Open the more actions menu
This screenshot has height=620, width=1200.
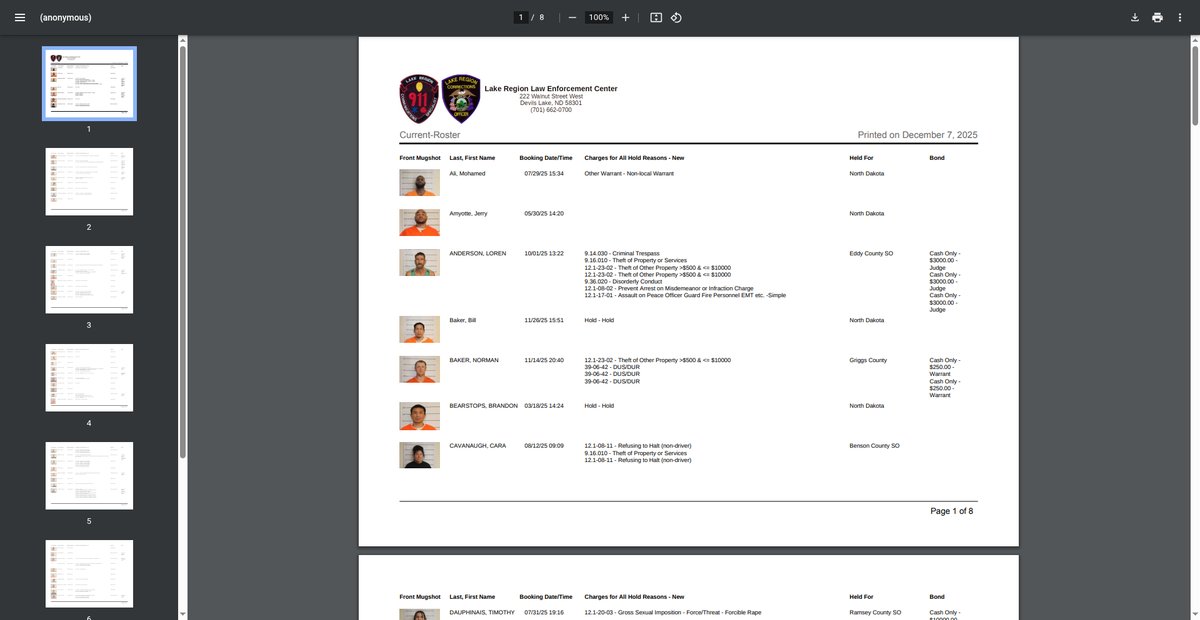coord(1181,17)
